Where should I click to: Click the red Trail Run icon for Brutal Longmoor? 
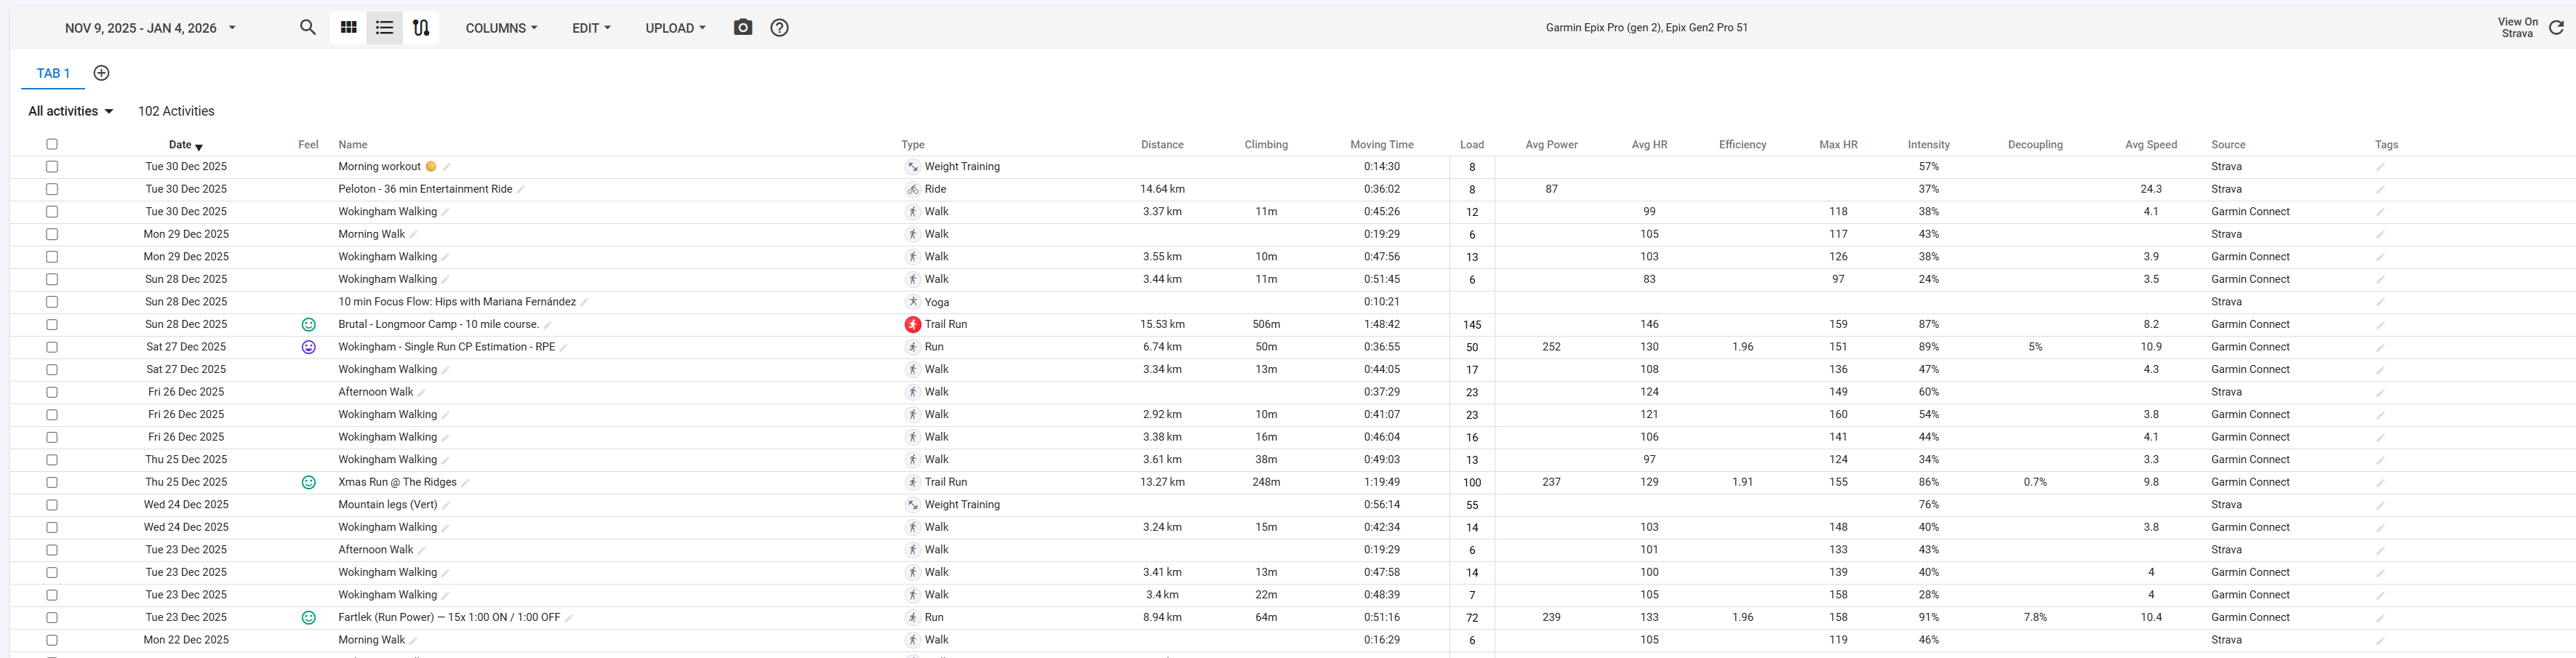coord(912,324)
